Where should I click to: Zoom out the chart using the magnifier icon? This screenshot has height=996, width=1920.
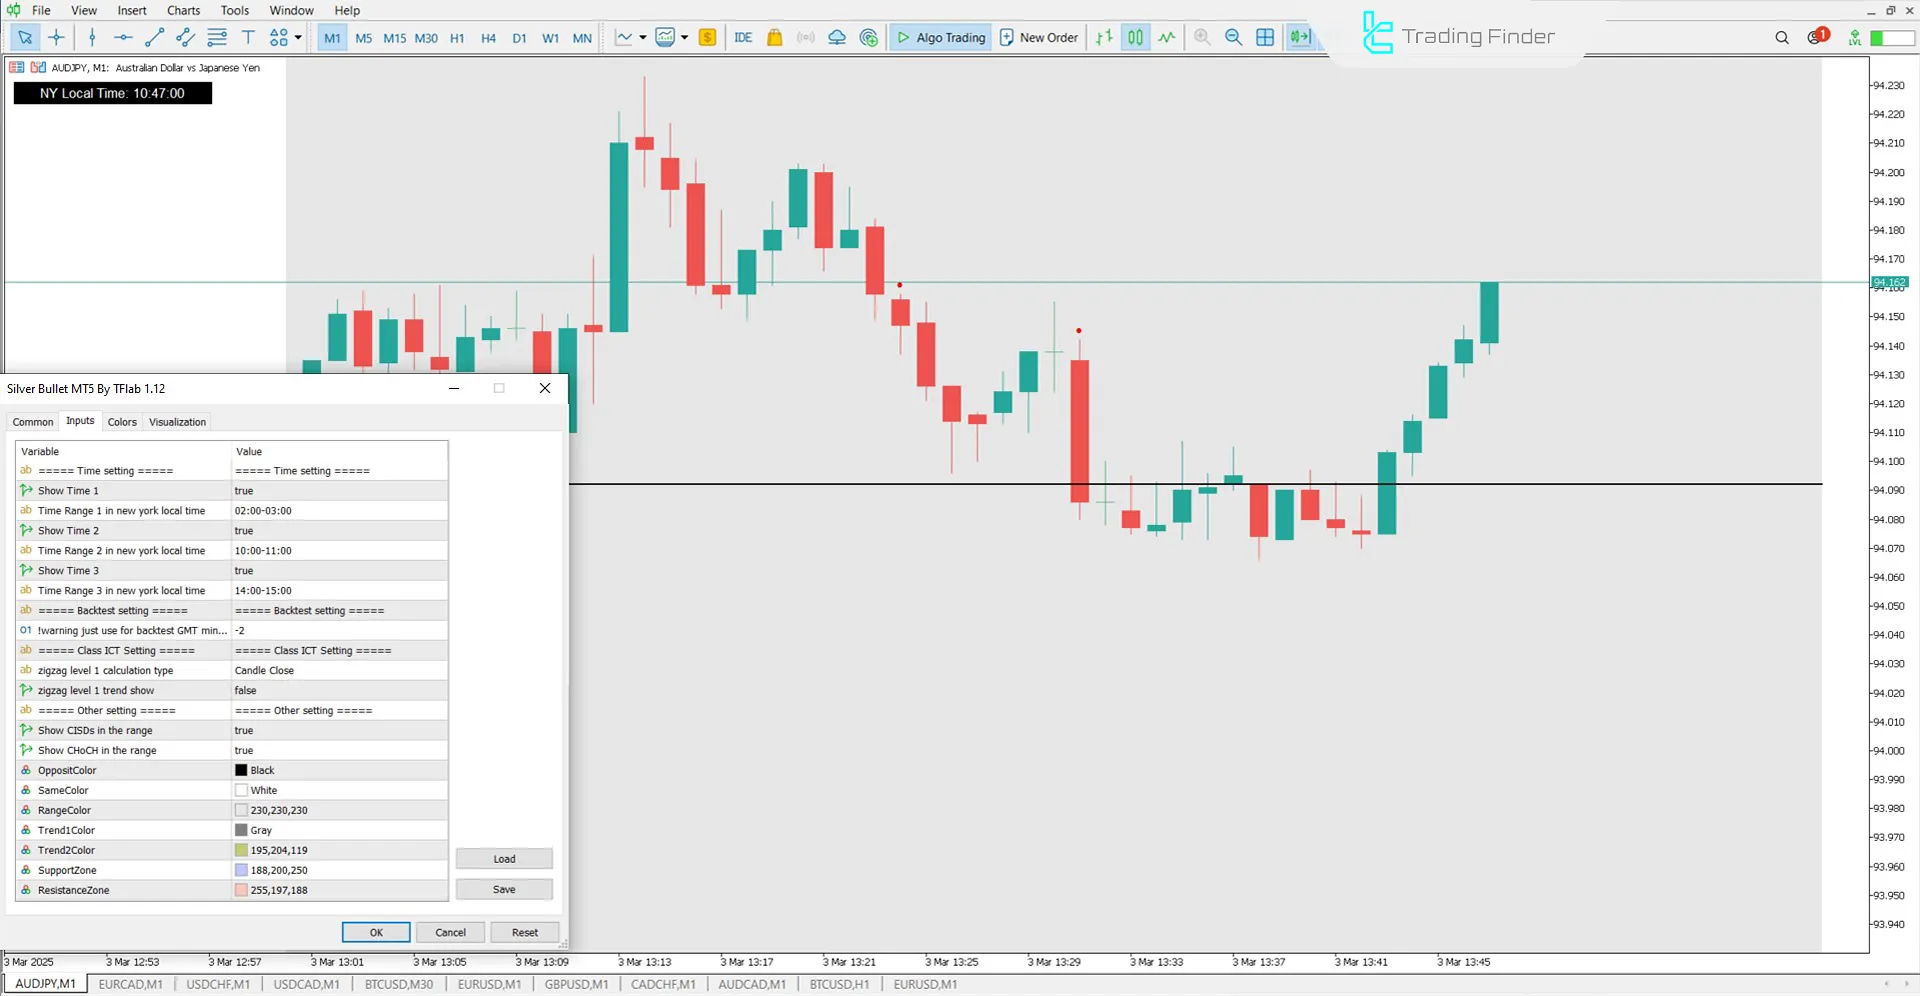[x=1233, y=37]
